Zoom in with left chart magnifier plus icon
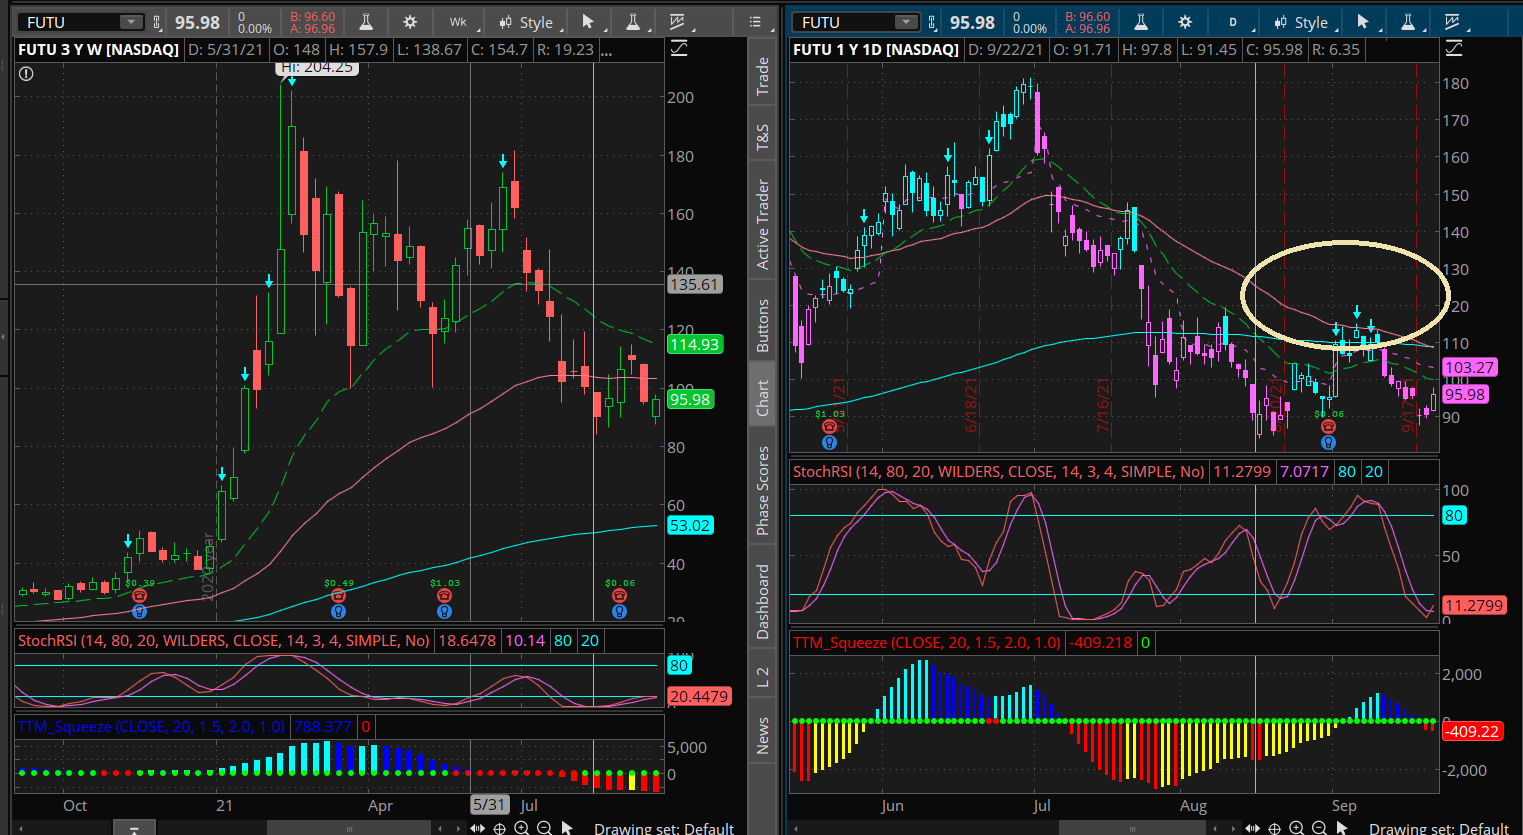This screenshot has height=835, width=1523. tap(522, 828)
